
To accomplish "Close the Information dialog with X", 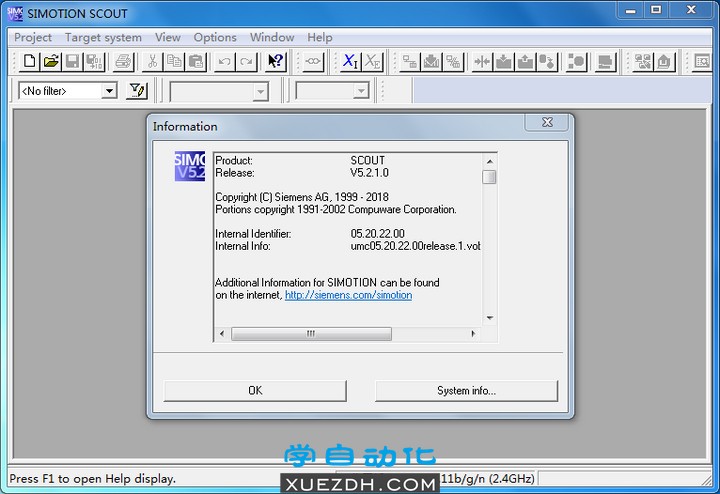I will pyautogui.click(x=547, y=122).
